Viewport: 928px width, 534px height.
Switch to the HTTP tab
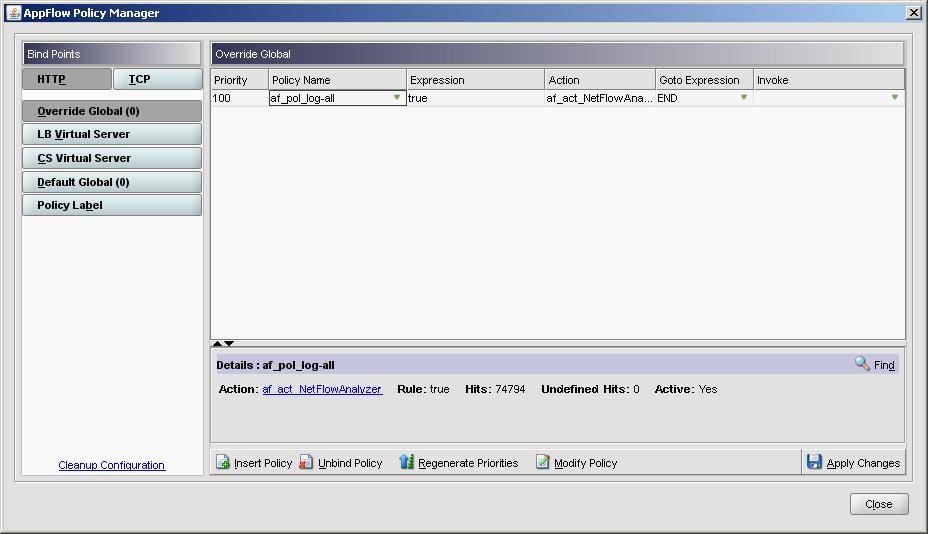67,79
